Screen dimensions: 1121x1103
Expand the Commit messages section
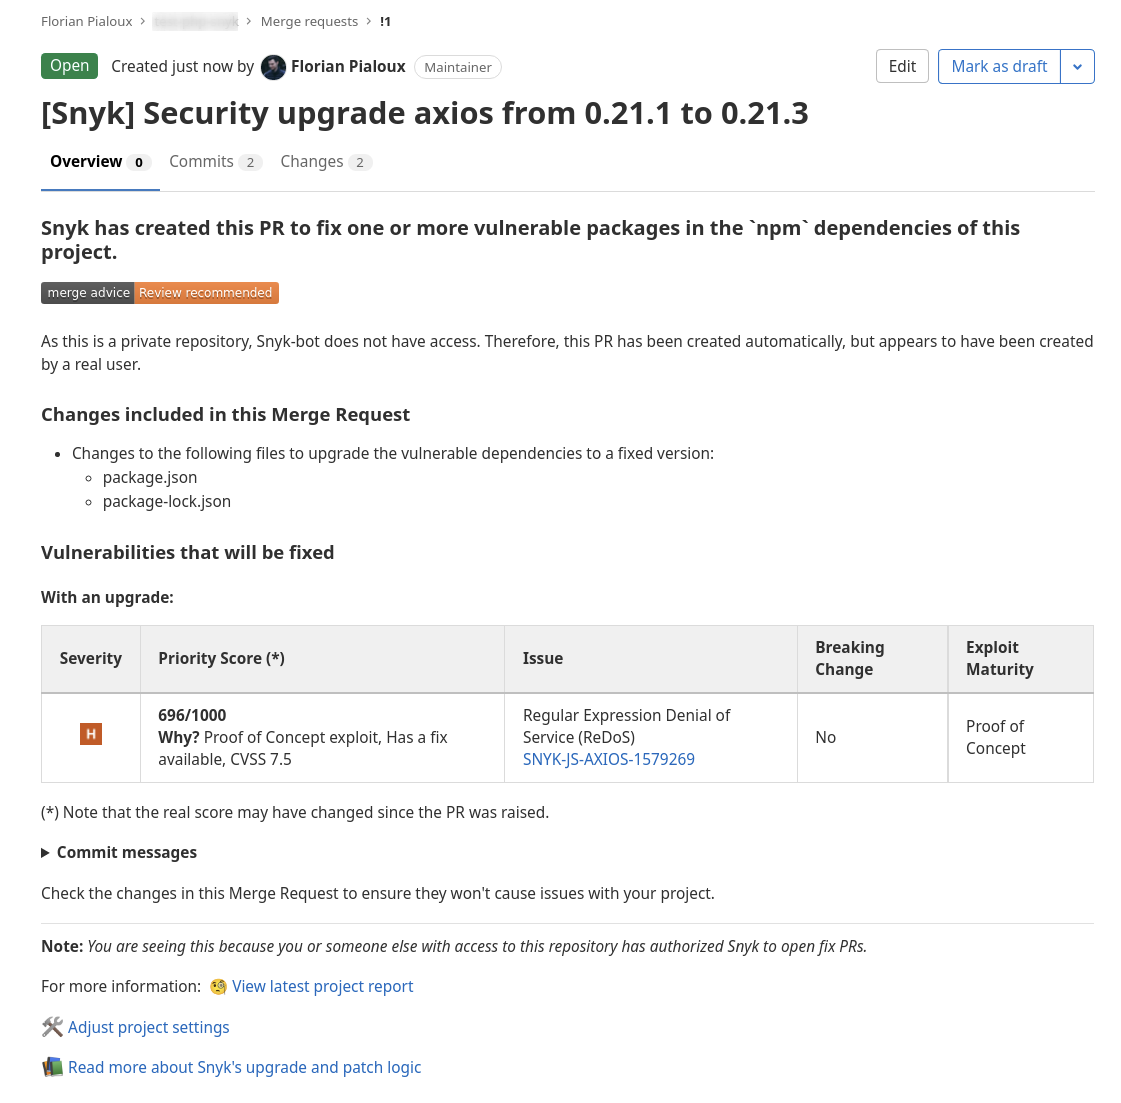click(x=119, y=852)
